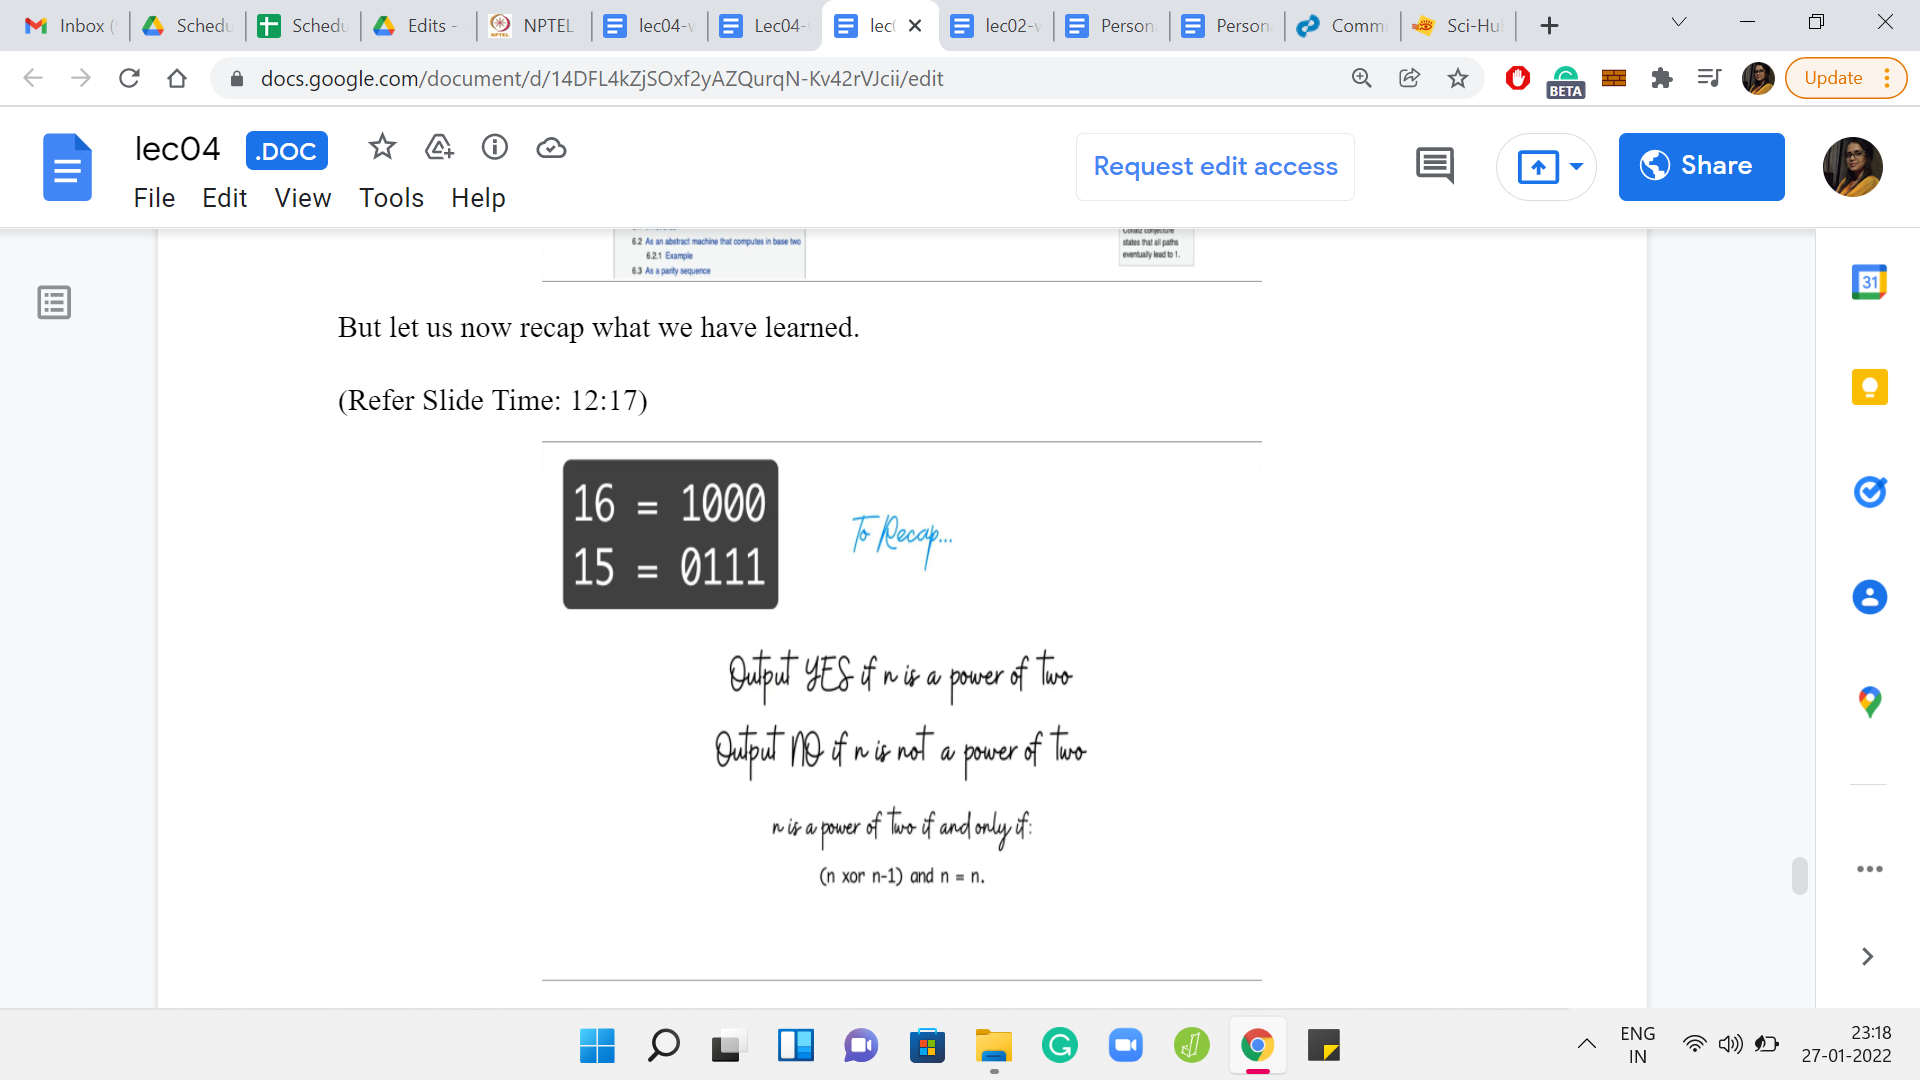Hide the side panel chevron
This screenshot has width=1920, height=1080.
tap(1867, 957)
